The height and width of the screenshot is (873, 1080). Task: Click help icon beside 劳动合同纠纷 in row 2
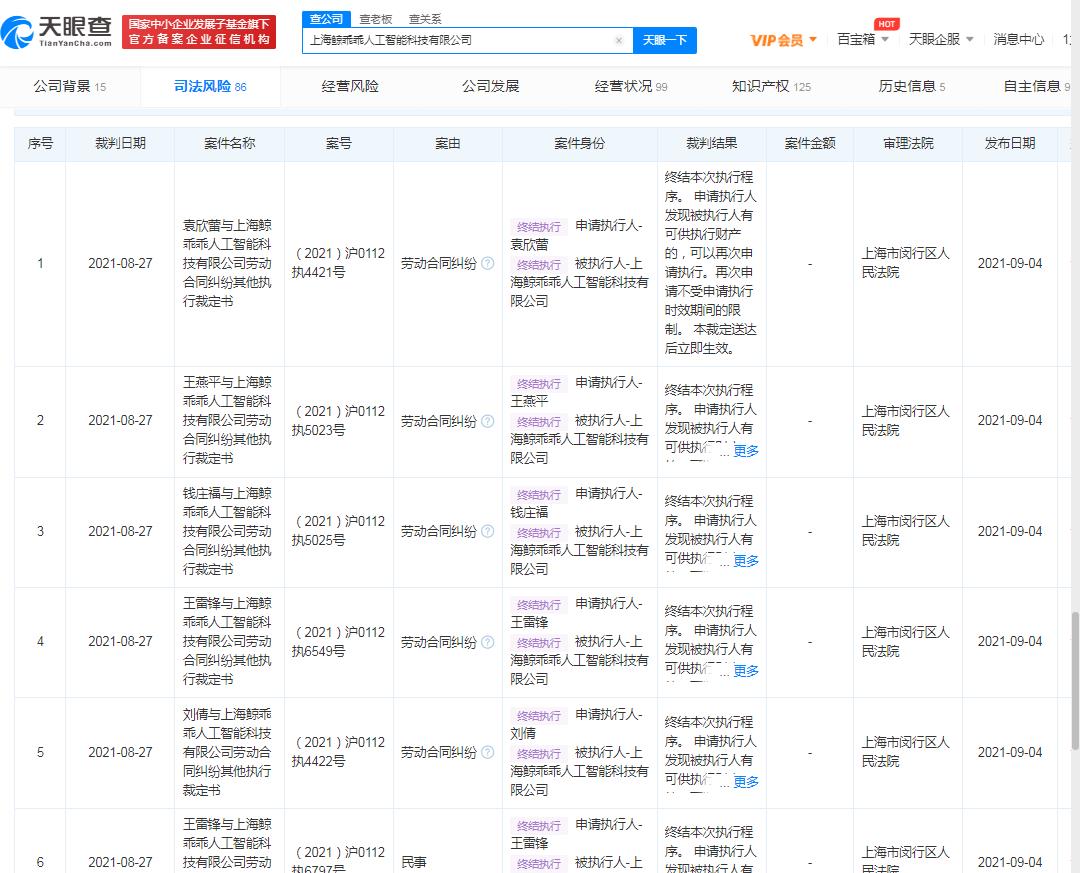tap(487, 421)
